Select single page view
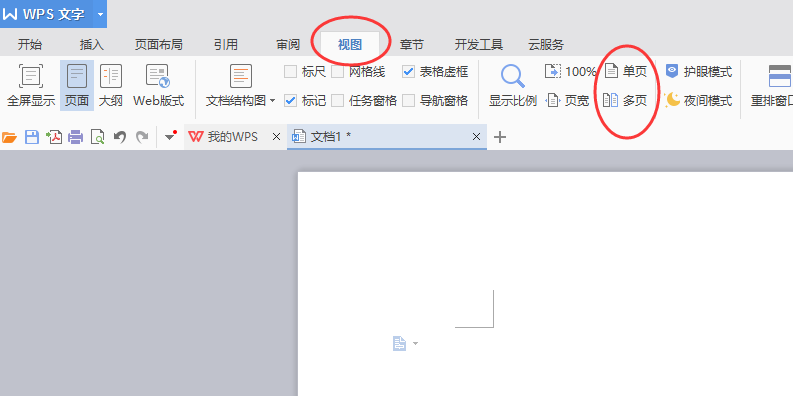The height and width of the screenshot is (396, 793). (626, 71)
